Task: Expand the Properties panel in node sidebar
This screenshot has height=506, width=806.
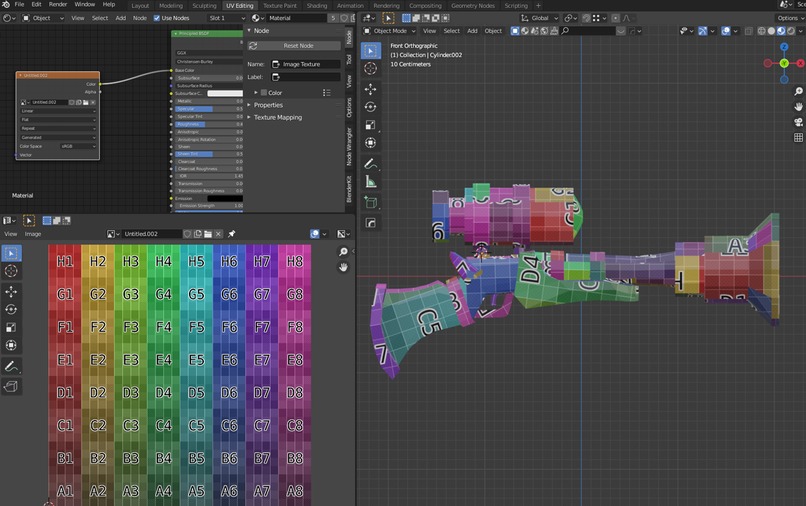Action: pyautogui.click(x=268, y=105)
